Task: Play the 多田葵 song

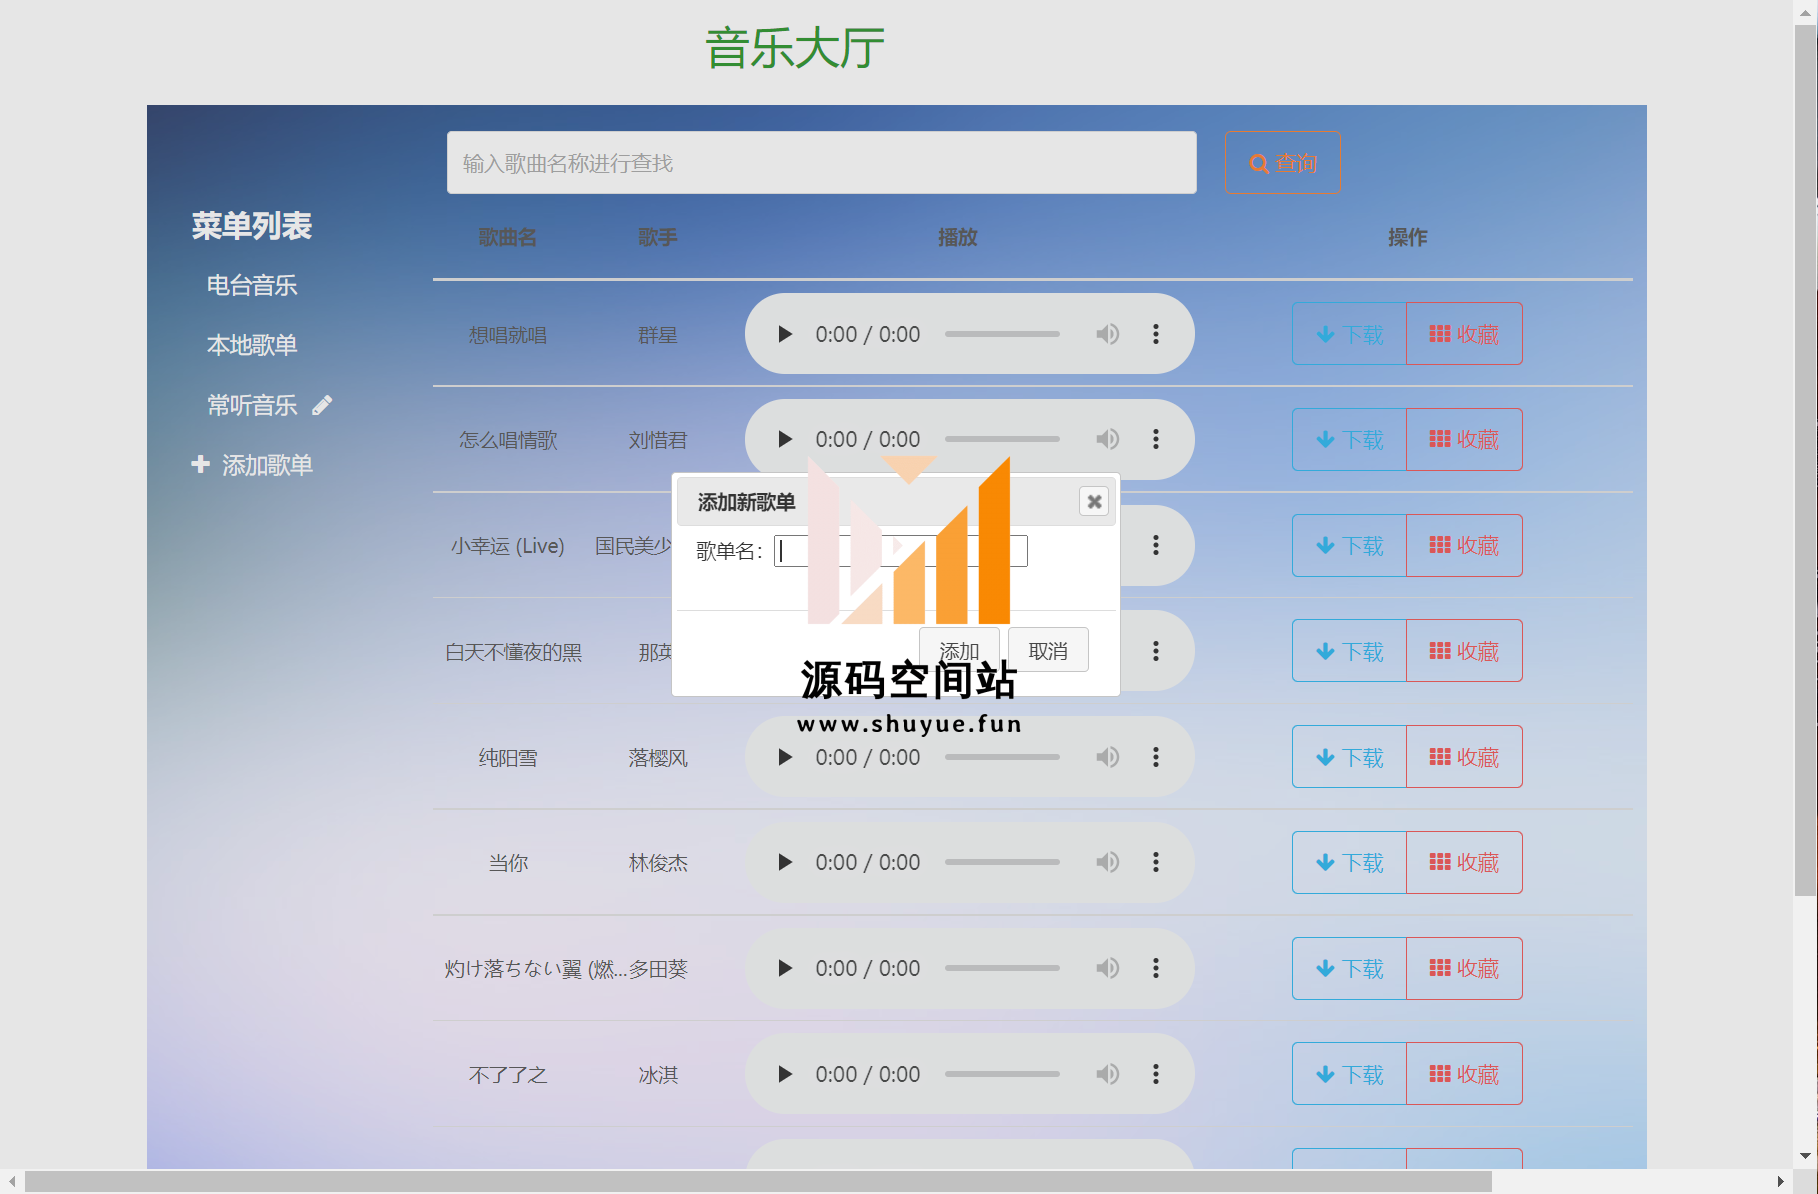Action: 785,968
